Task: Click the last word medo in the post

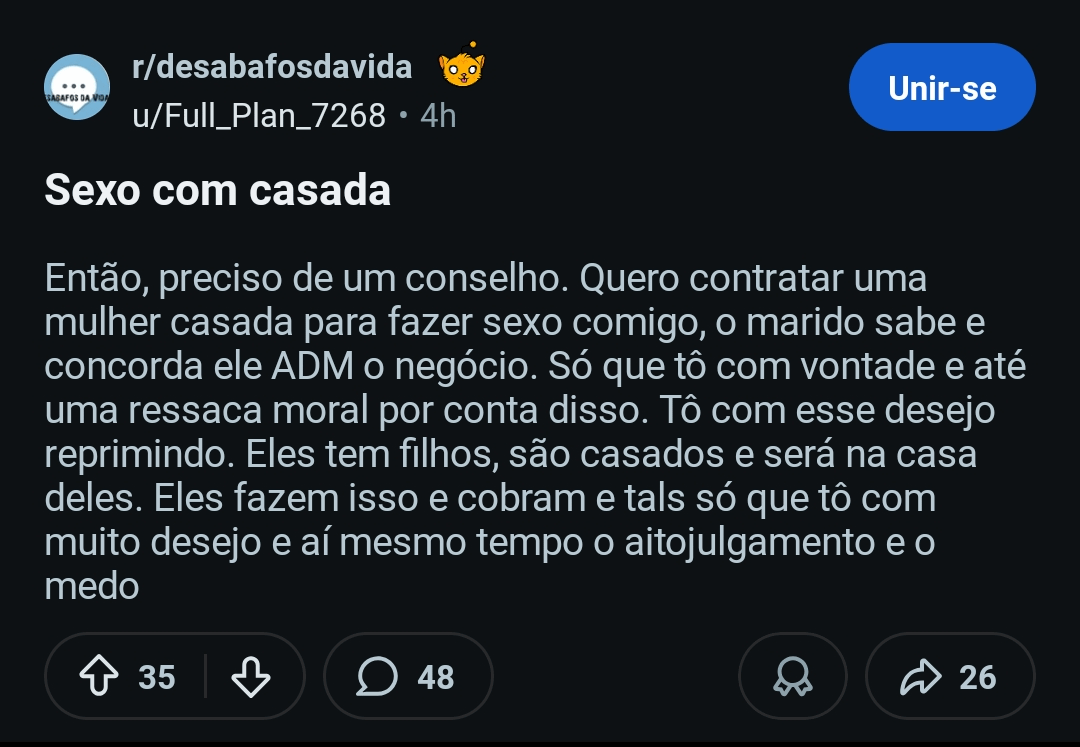Action: pos(92,586)
